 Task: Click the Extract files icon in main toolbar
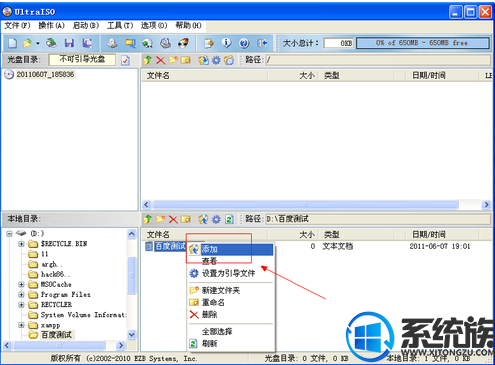[x=209, y=43]
